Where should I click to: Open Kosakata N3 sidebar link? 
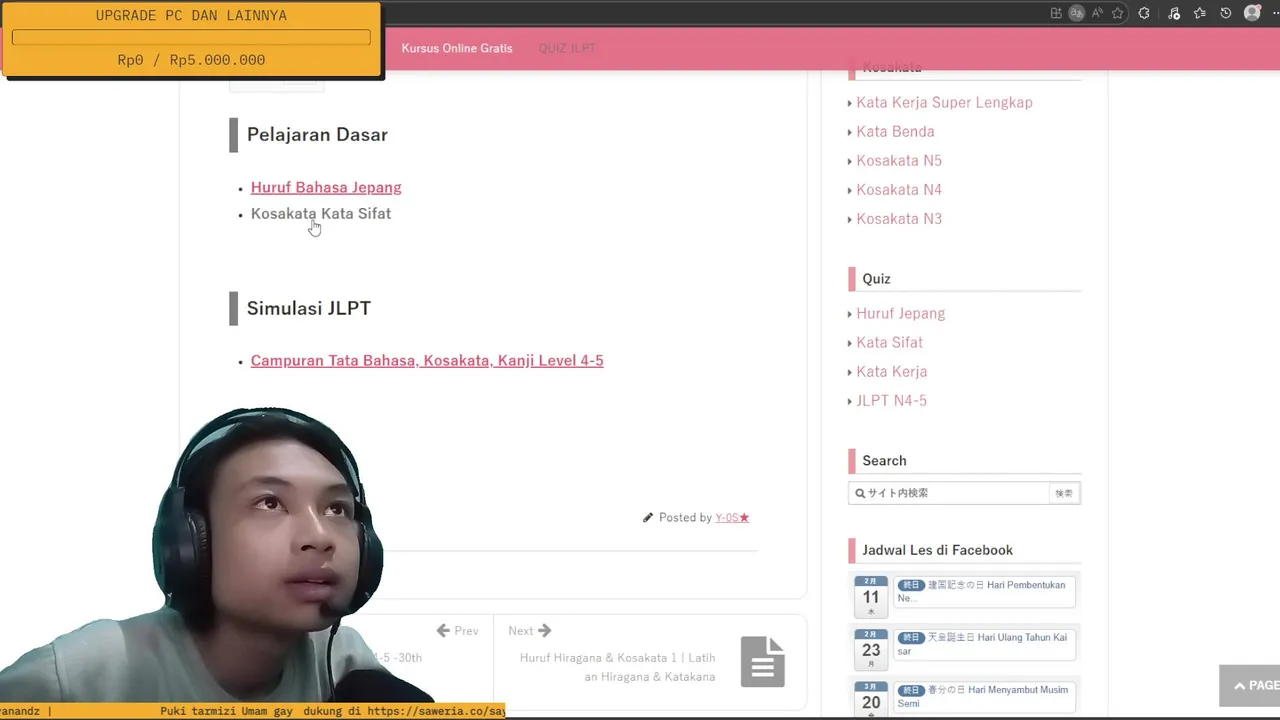pyautogui.click(x=899, y=218)
